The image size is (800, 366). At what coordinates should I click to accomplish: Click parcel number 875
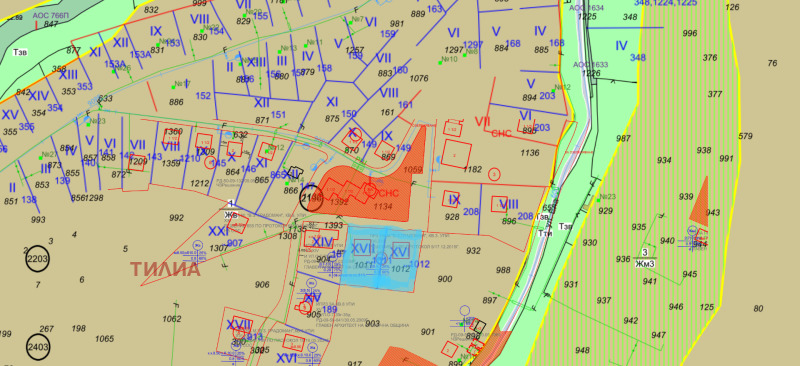pyautogui.click(x=332, y=118)
